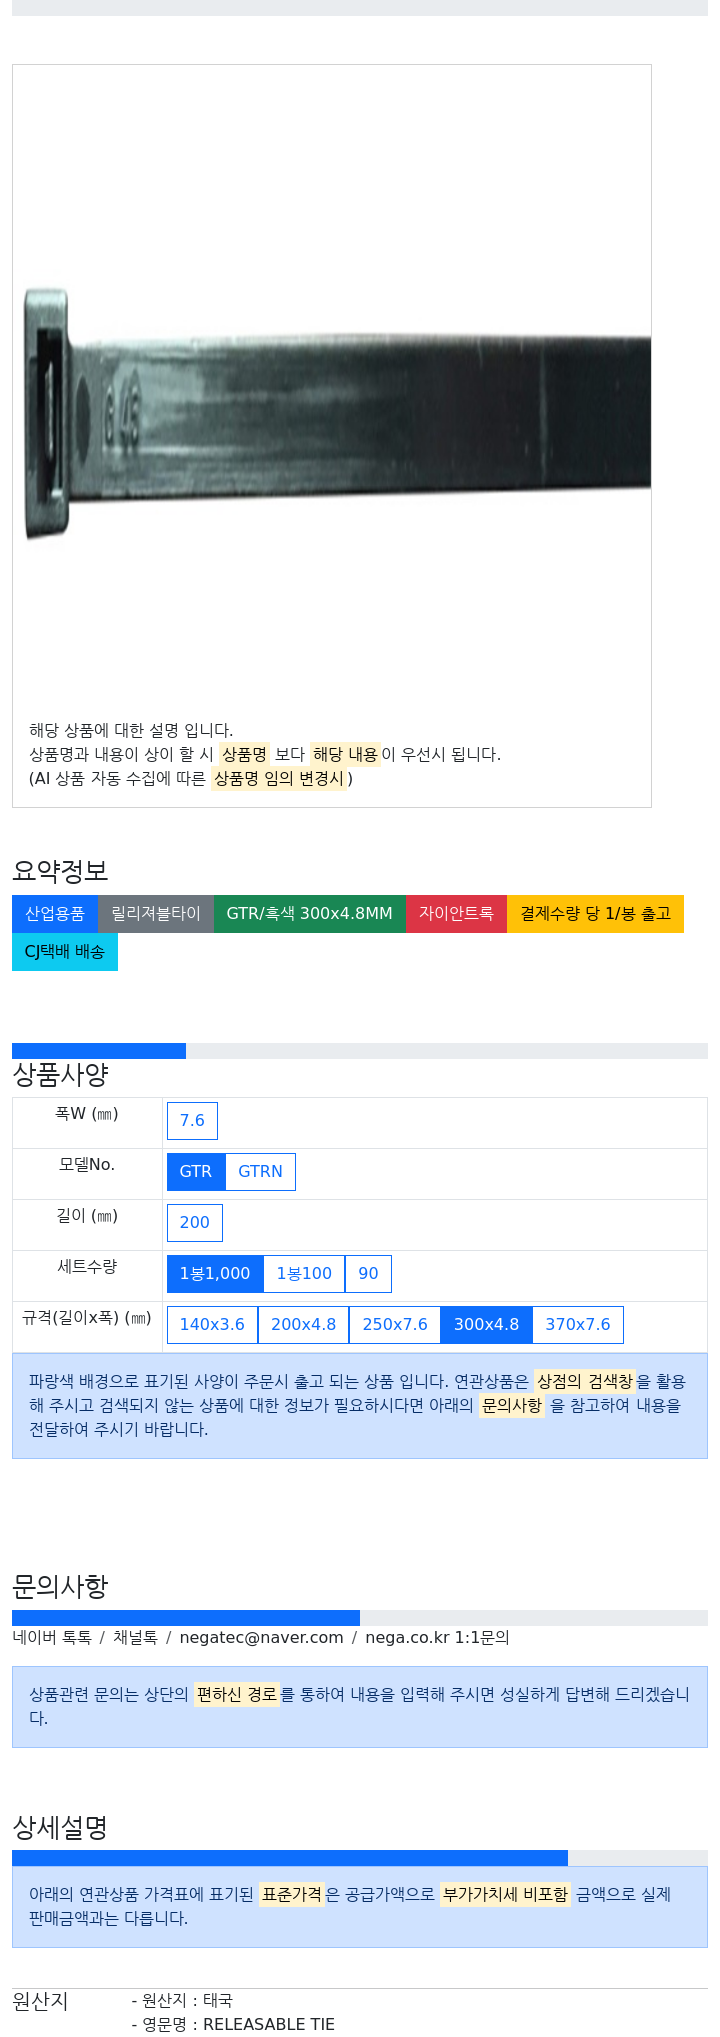Screen dimensions: 720x2037
Task: Select the 300x4.8 size option
Action: [486, 1325]
